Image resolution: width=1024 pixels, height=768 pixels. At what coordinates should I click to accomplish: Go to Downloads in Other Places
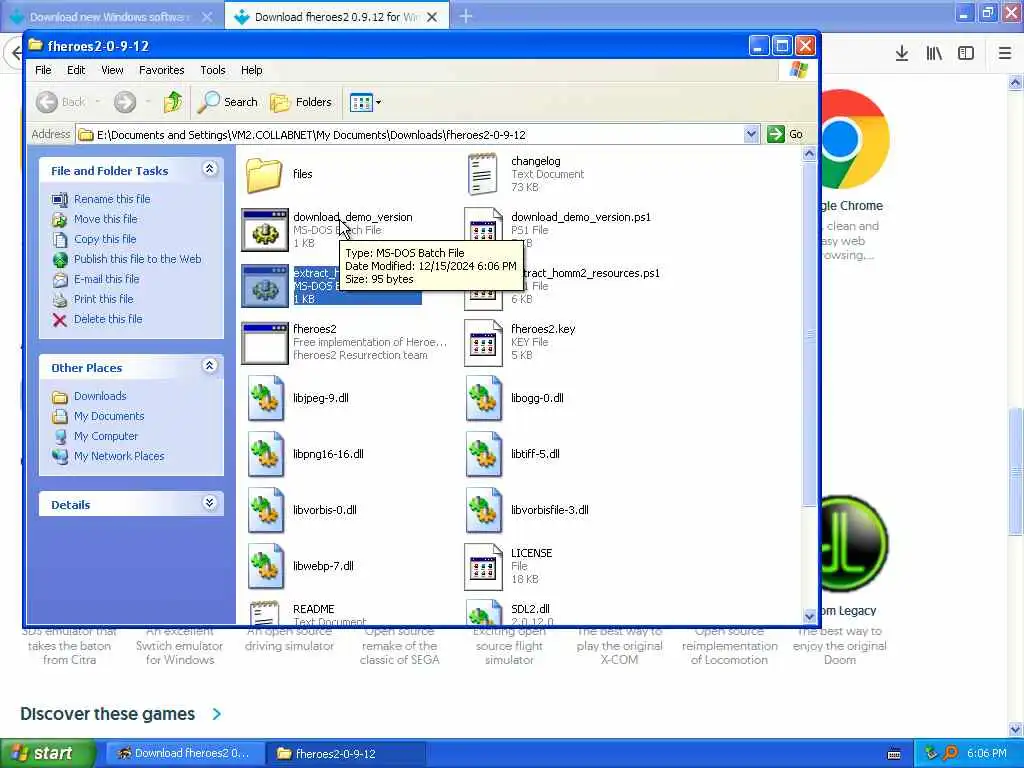click(x=100, y=396)
